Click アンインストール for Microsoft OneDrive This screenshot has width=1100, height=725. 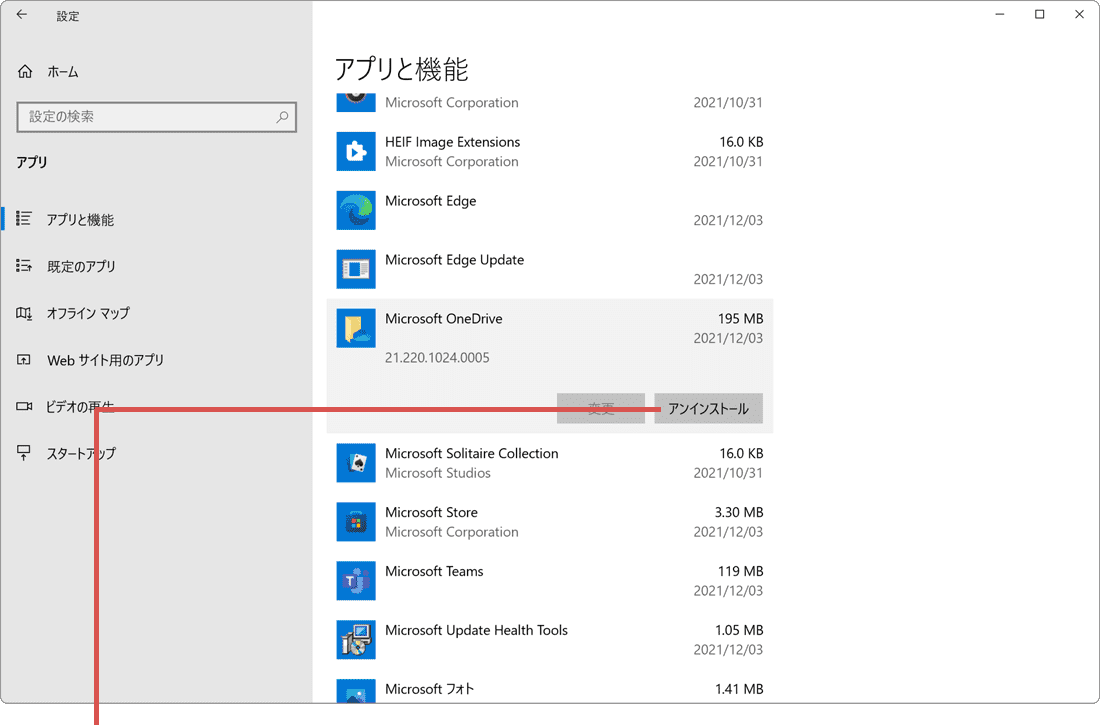point(709,408)
